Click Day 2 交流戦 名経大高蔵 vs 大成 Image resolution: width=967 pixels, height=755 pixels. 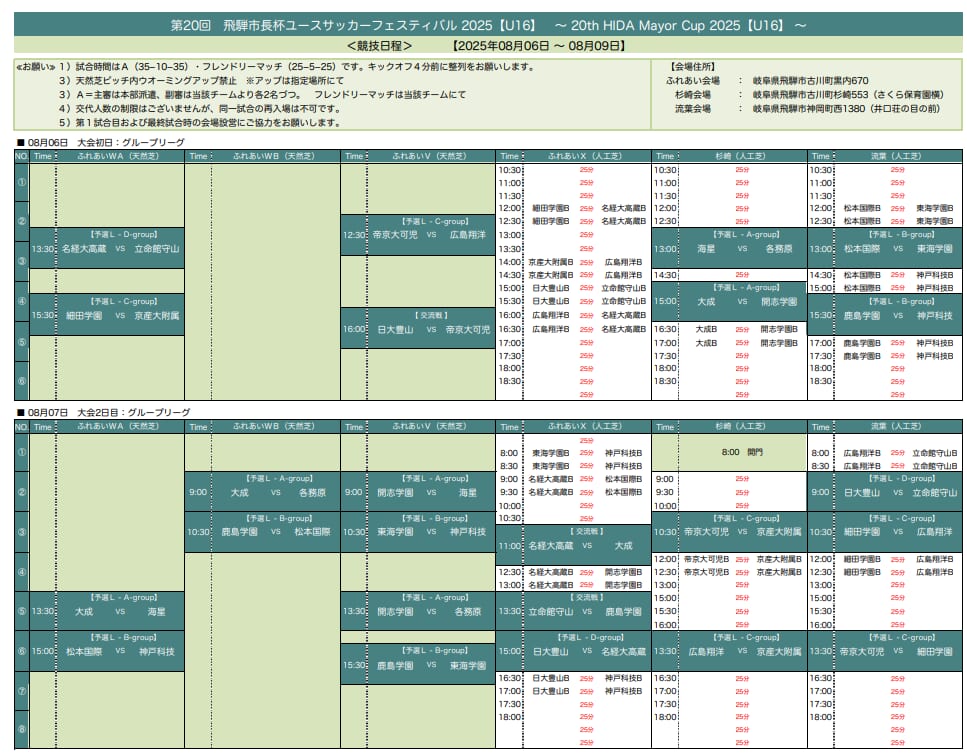tap(585, 545)
